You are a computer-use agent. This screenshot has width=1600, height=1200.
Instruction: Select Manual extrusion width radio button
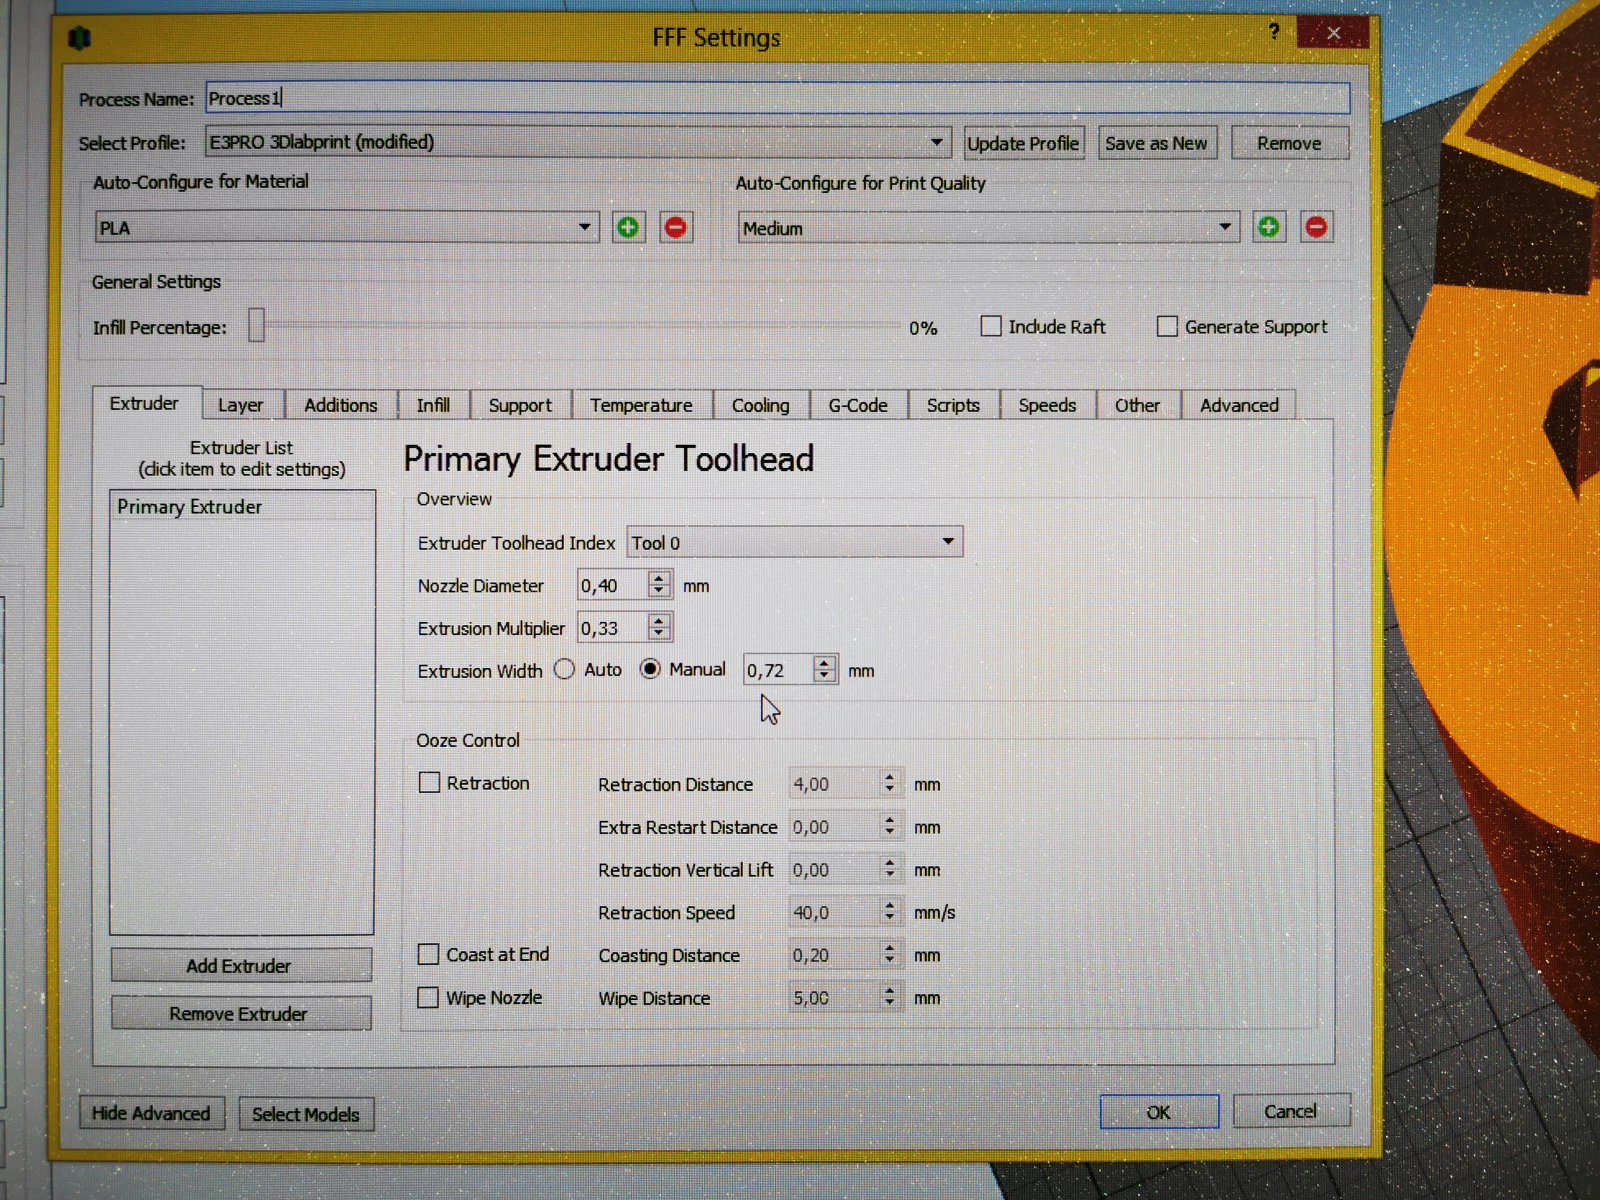pyautogui.click(x=650, y=669)
